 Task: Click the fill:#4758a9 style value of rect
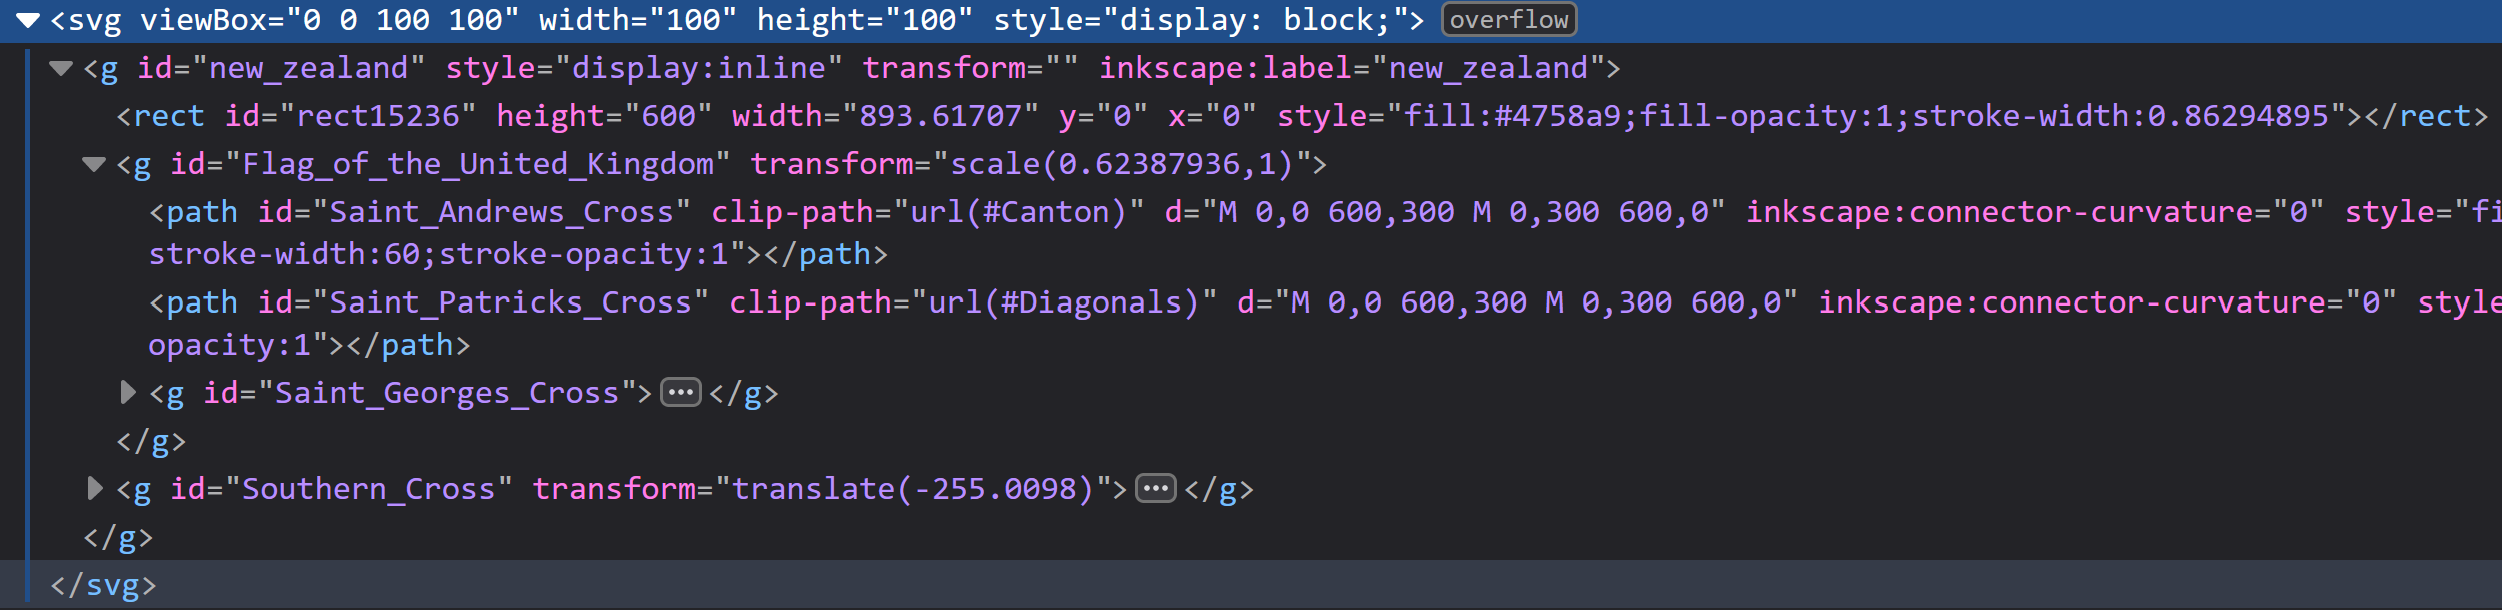1512,116
